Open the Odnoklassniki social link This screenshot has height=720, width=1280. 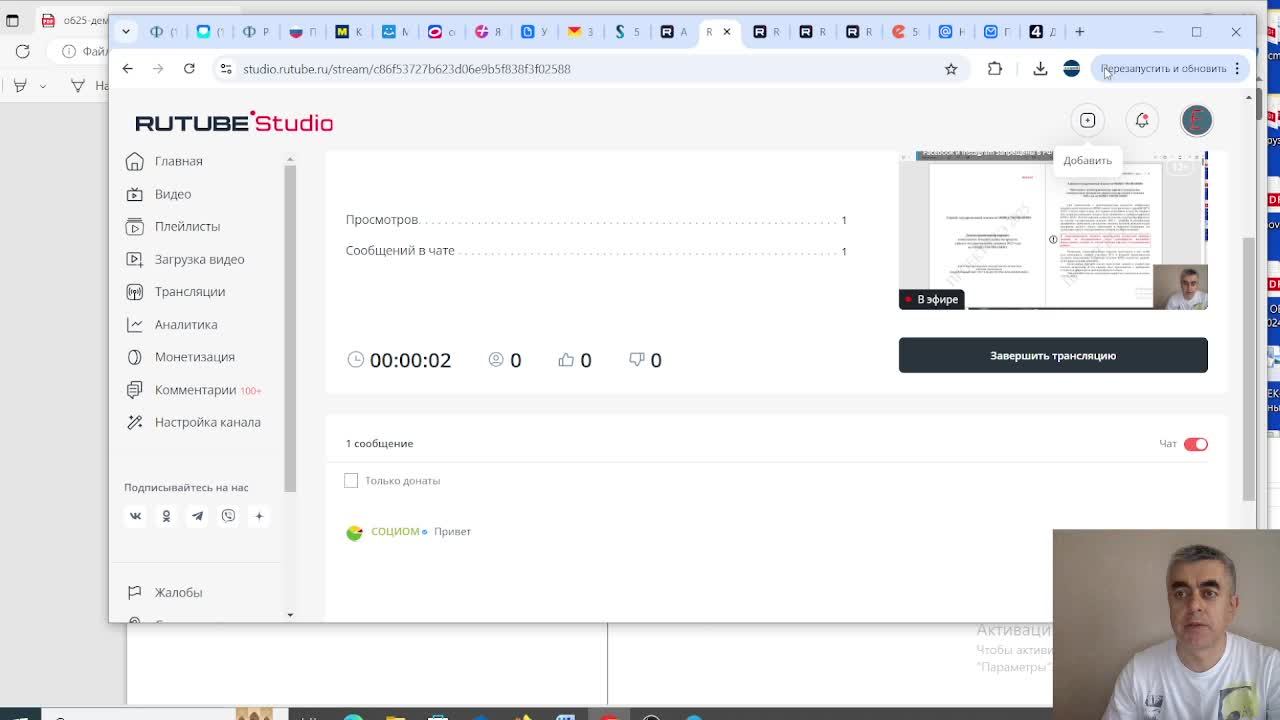(166, 516)
